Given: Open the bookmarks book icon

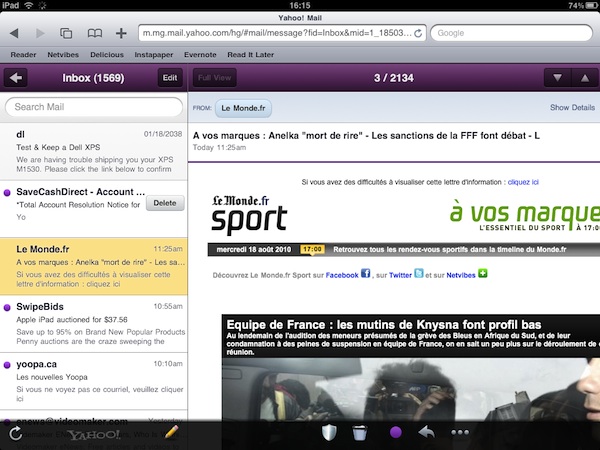Looking at the screenshot, I should [x=95, y=33].
